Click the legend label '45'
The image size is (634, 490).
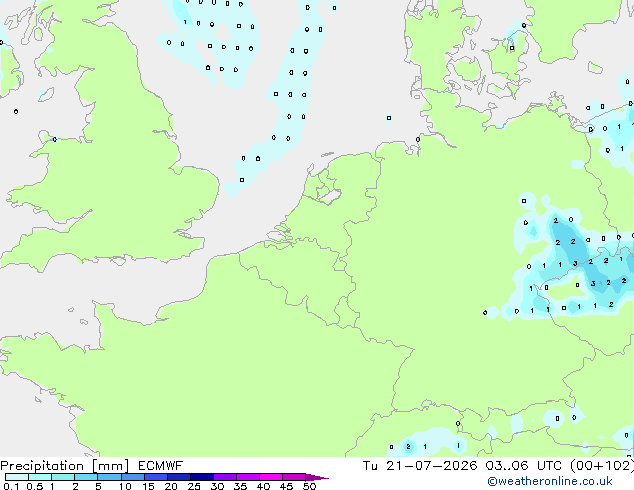(286, 486)
